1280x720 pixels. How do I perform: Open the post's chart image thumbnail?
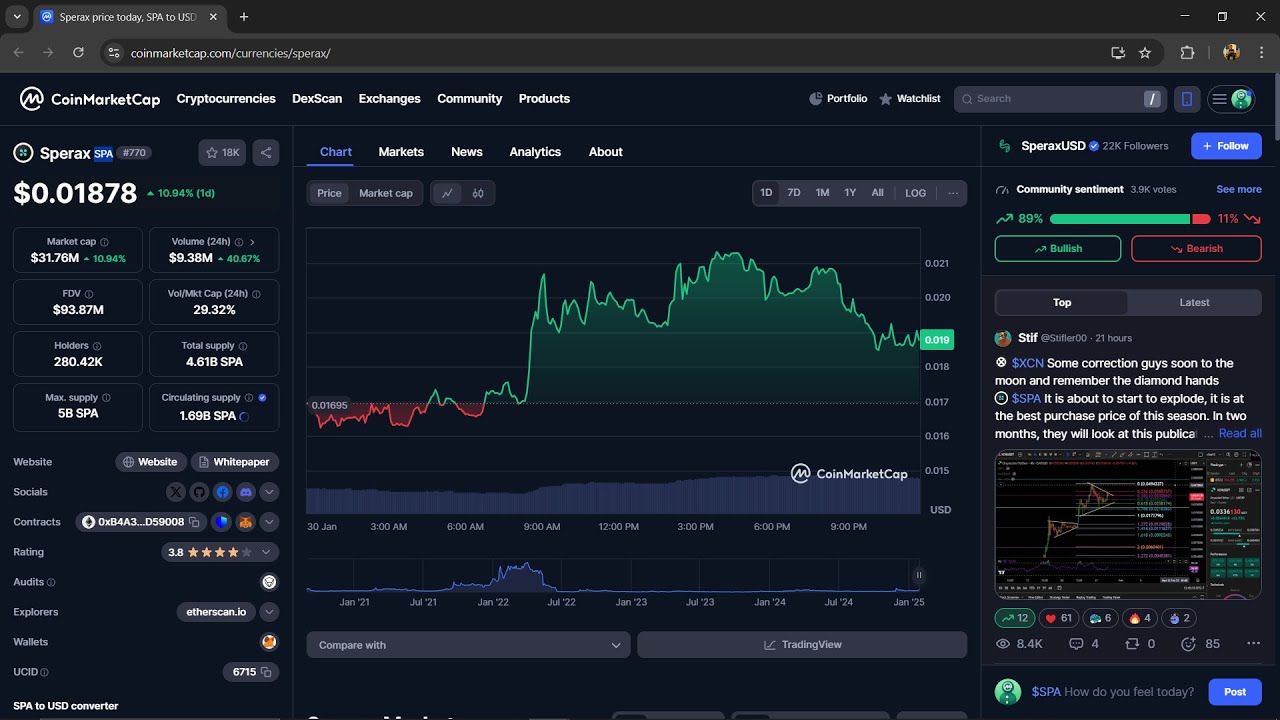pyautogui.click(x=1128, y=525)
